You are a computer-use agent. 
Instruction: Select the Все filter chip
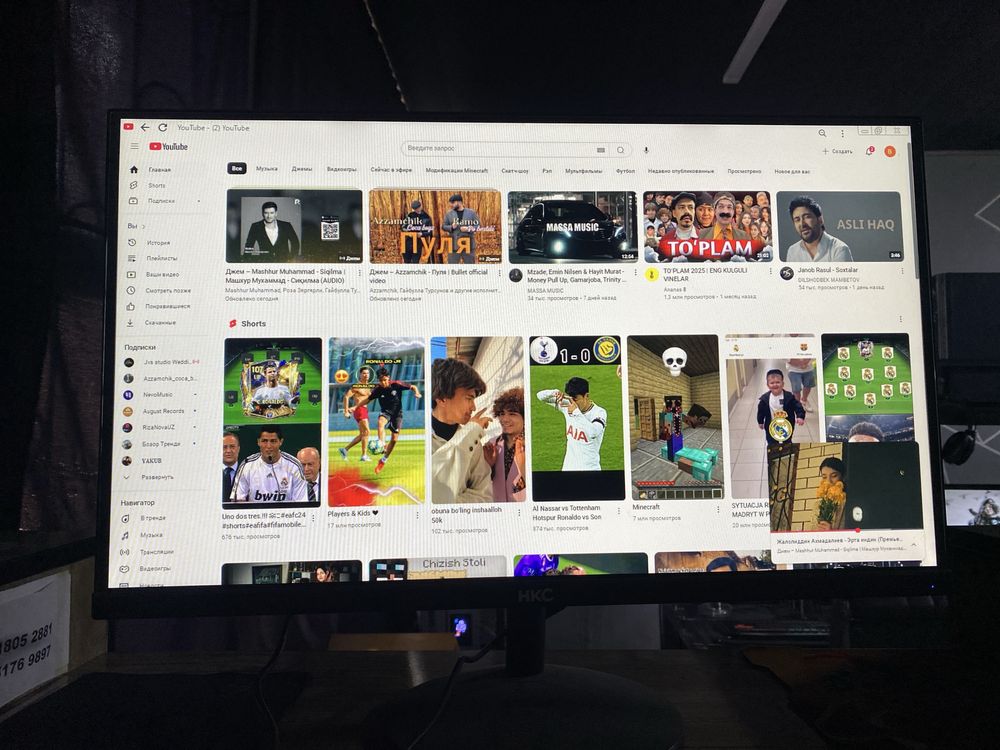(237, 168)
